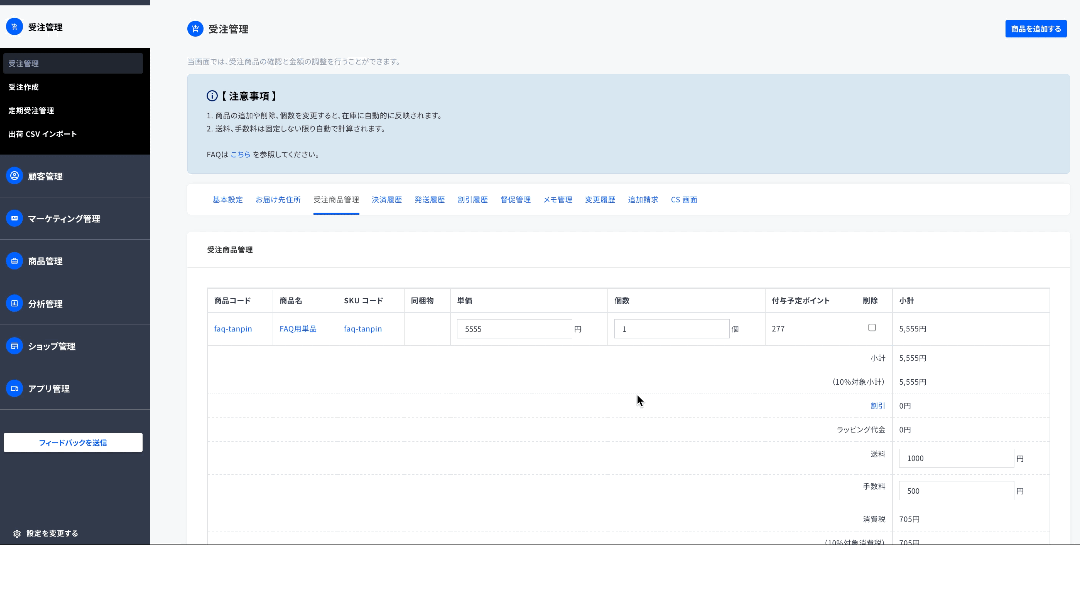Click the 割引 link in totals
Image resolution: width=1080 pixels, height=608 pixels.
(x=878, y=406)
